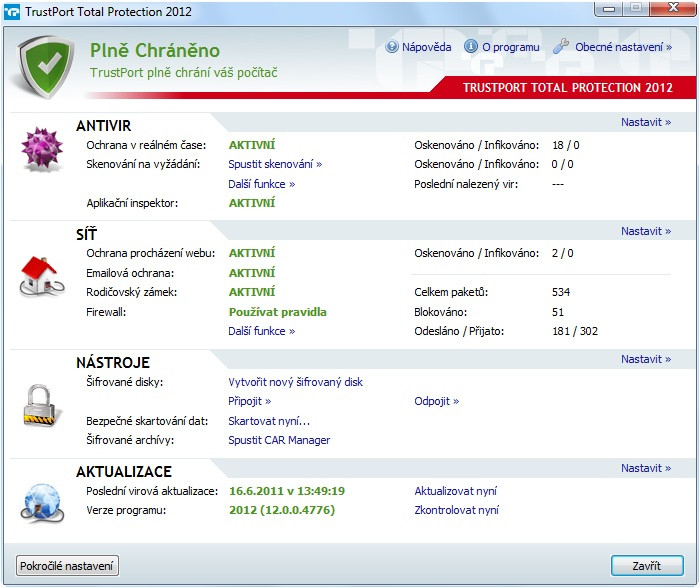700x588 pixels.
Task: Click the scanned count 18 / 0
Action: tap(565, 145)
